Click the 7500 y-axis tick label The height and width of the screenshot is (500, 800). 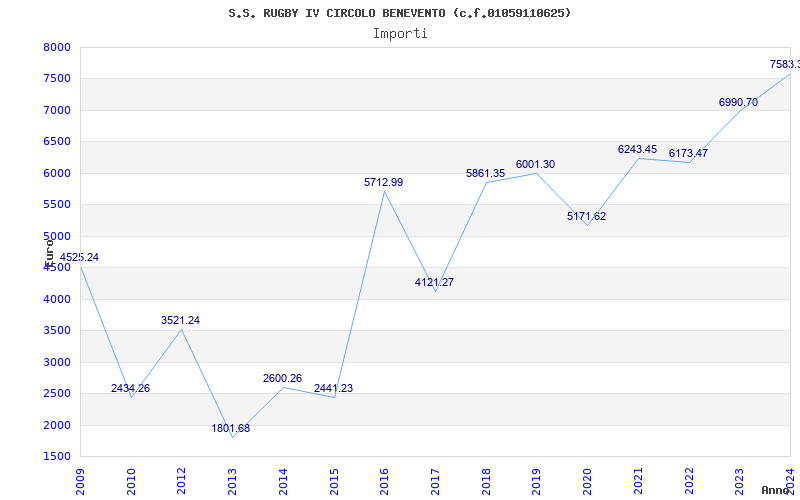[x=57, y=79]
